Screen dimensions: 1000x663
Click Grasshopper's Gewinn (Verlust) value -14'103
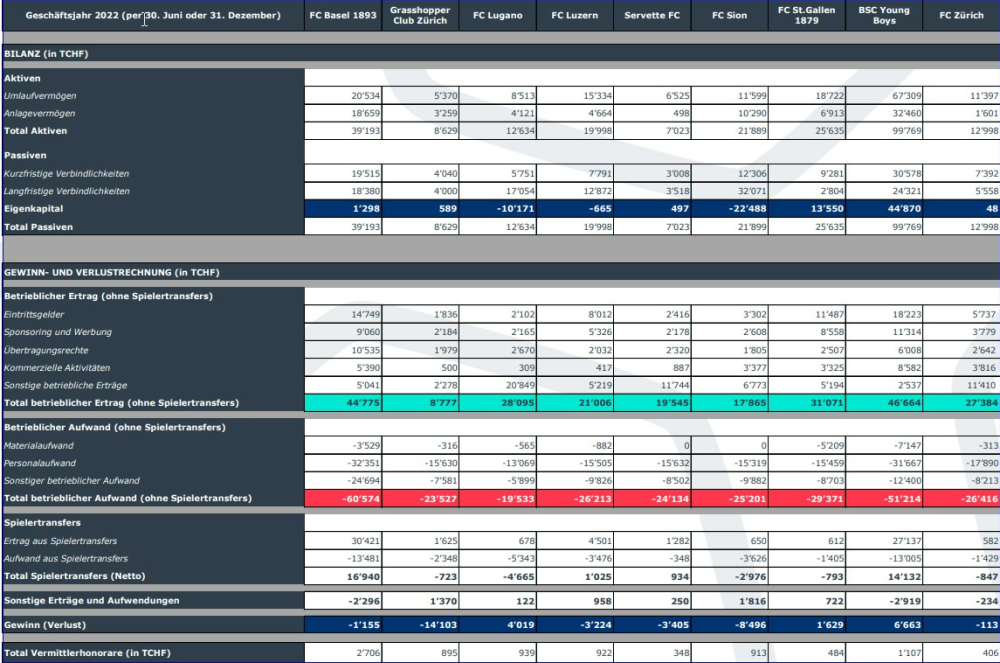(x=419, y=624)
